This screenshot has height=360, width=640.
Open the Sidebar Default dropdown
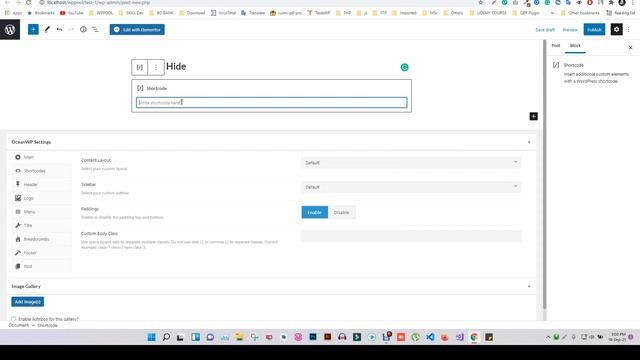(411, 187)
